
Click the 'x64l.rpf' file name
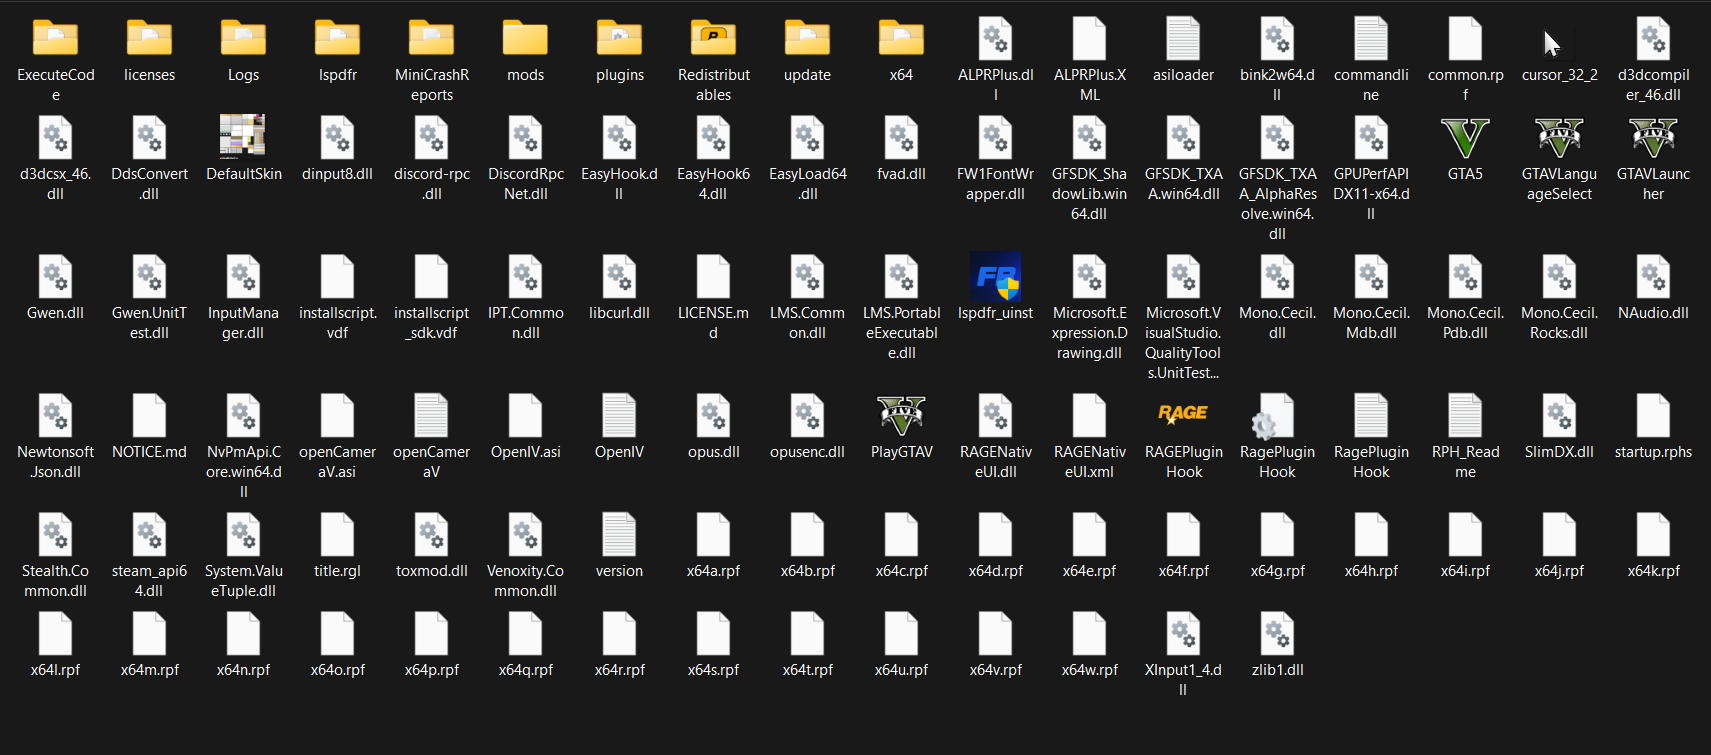coord(56,670)
